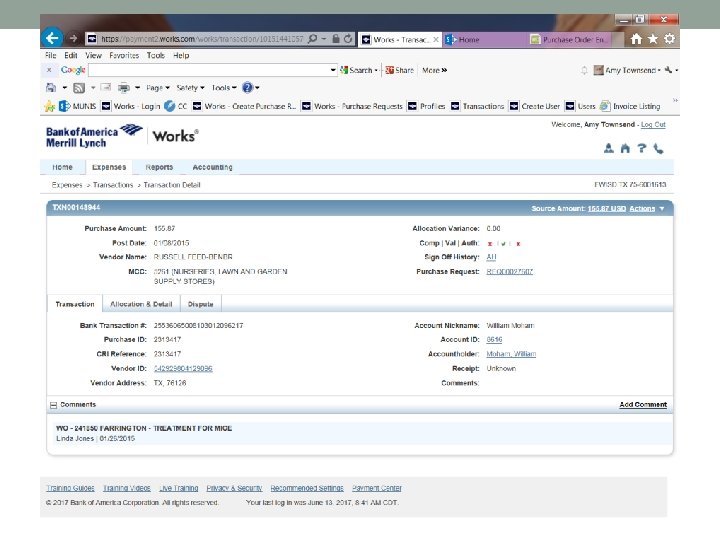Screen dimensions: 720x540
Task: Open the Tools menu in menu bar
Action: pos(156,55)
